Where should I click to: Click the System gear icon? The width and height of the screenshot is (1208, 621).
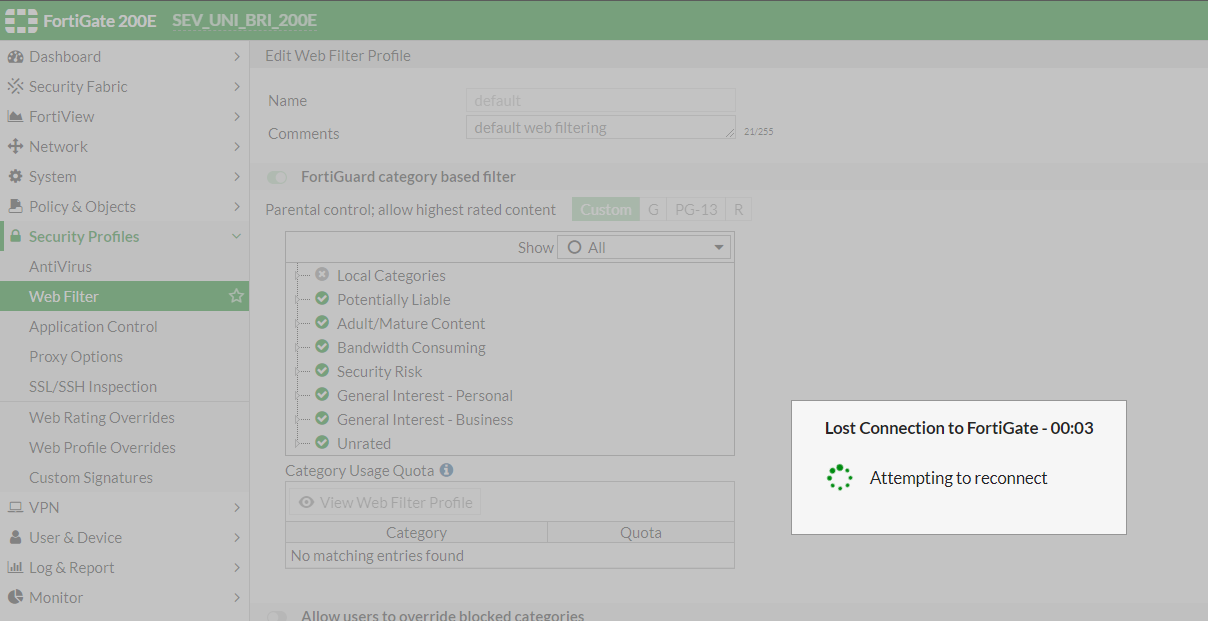click(15, 177)
